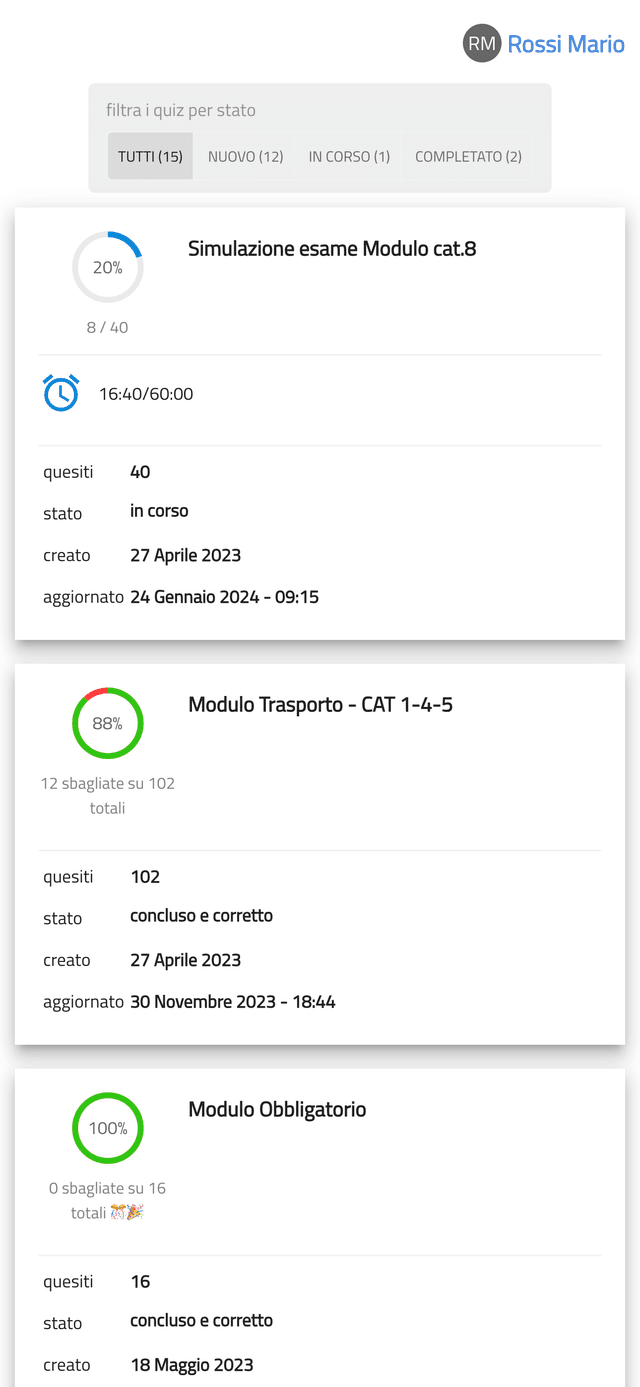Open the Modulo Obbligatorio quiz
The width and height of the screenshot is (640, 1387).
277,1110
